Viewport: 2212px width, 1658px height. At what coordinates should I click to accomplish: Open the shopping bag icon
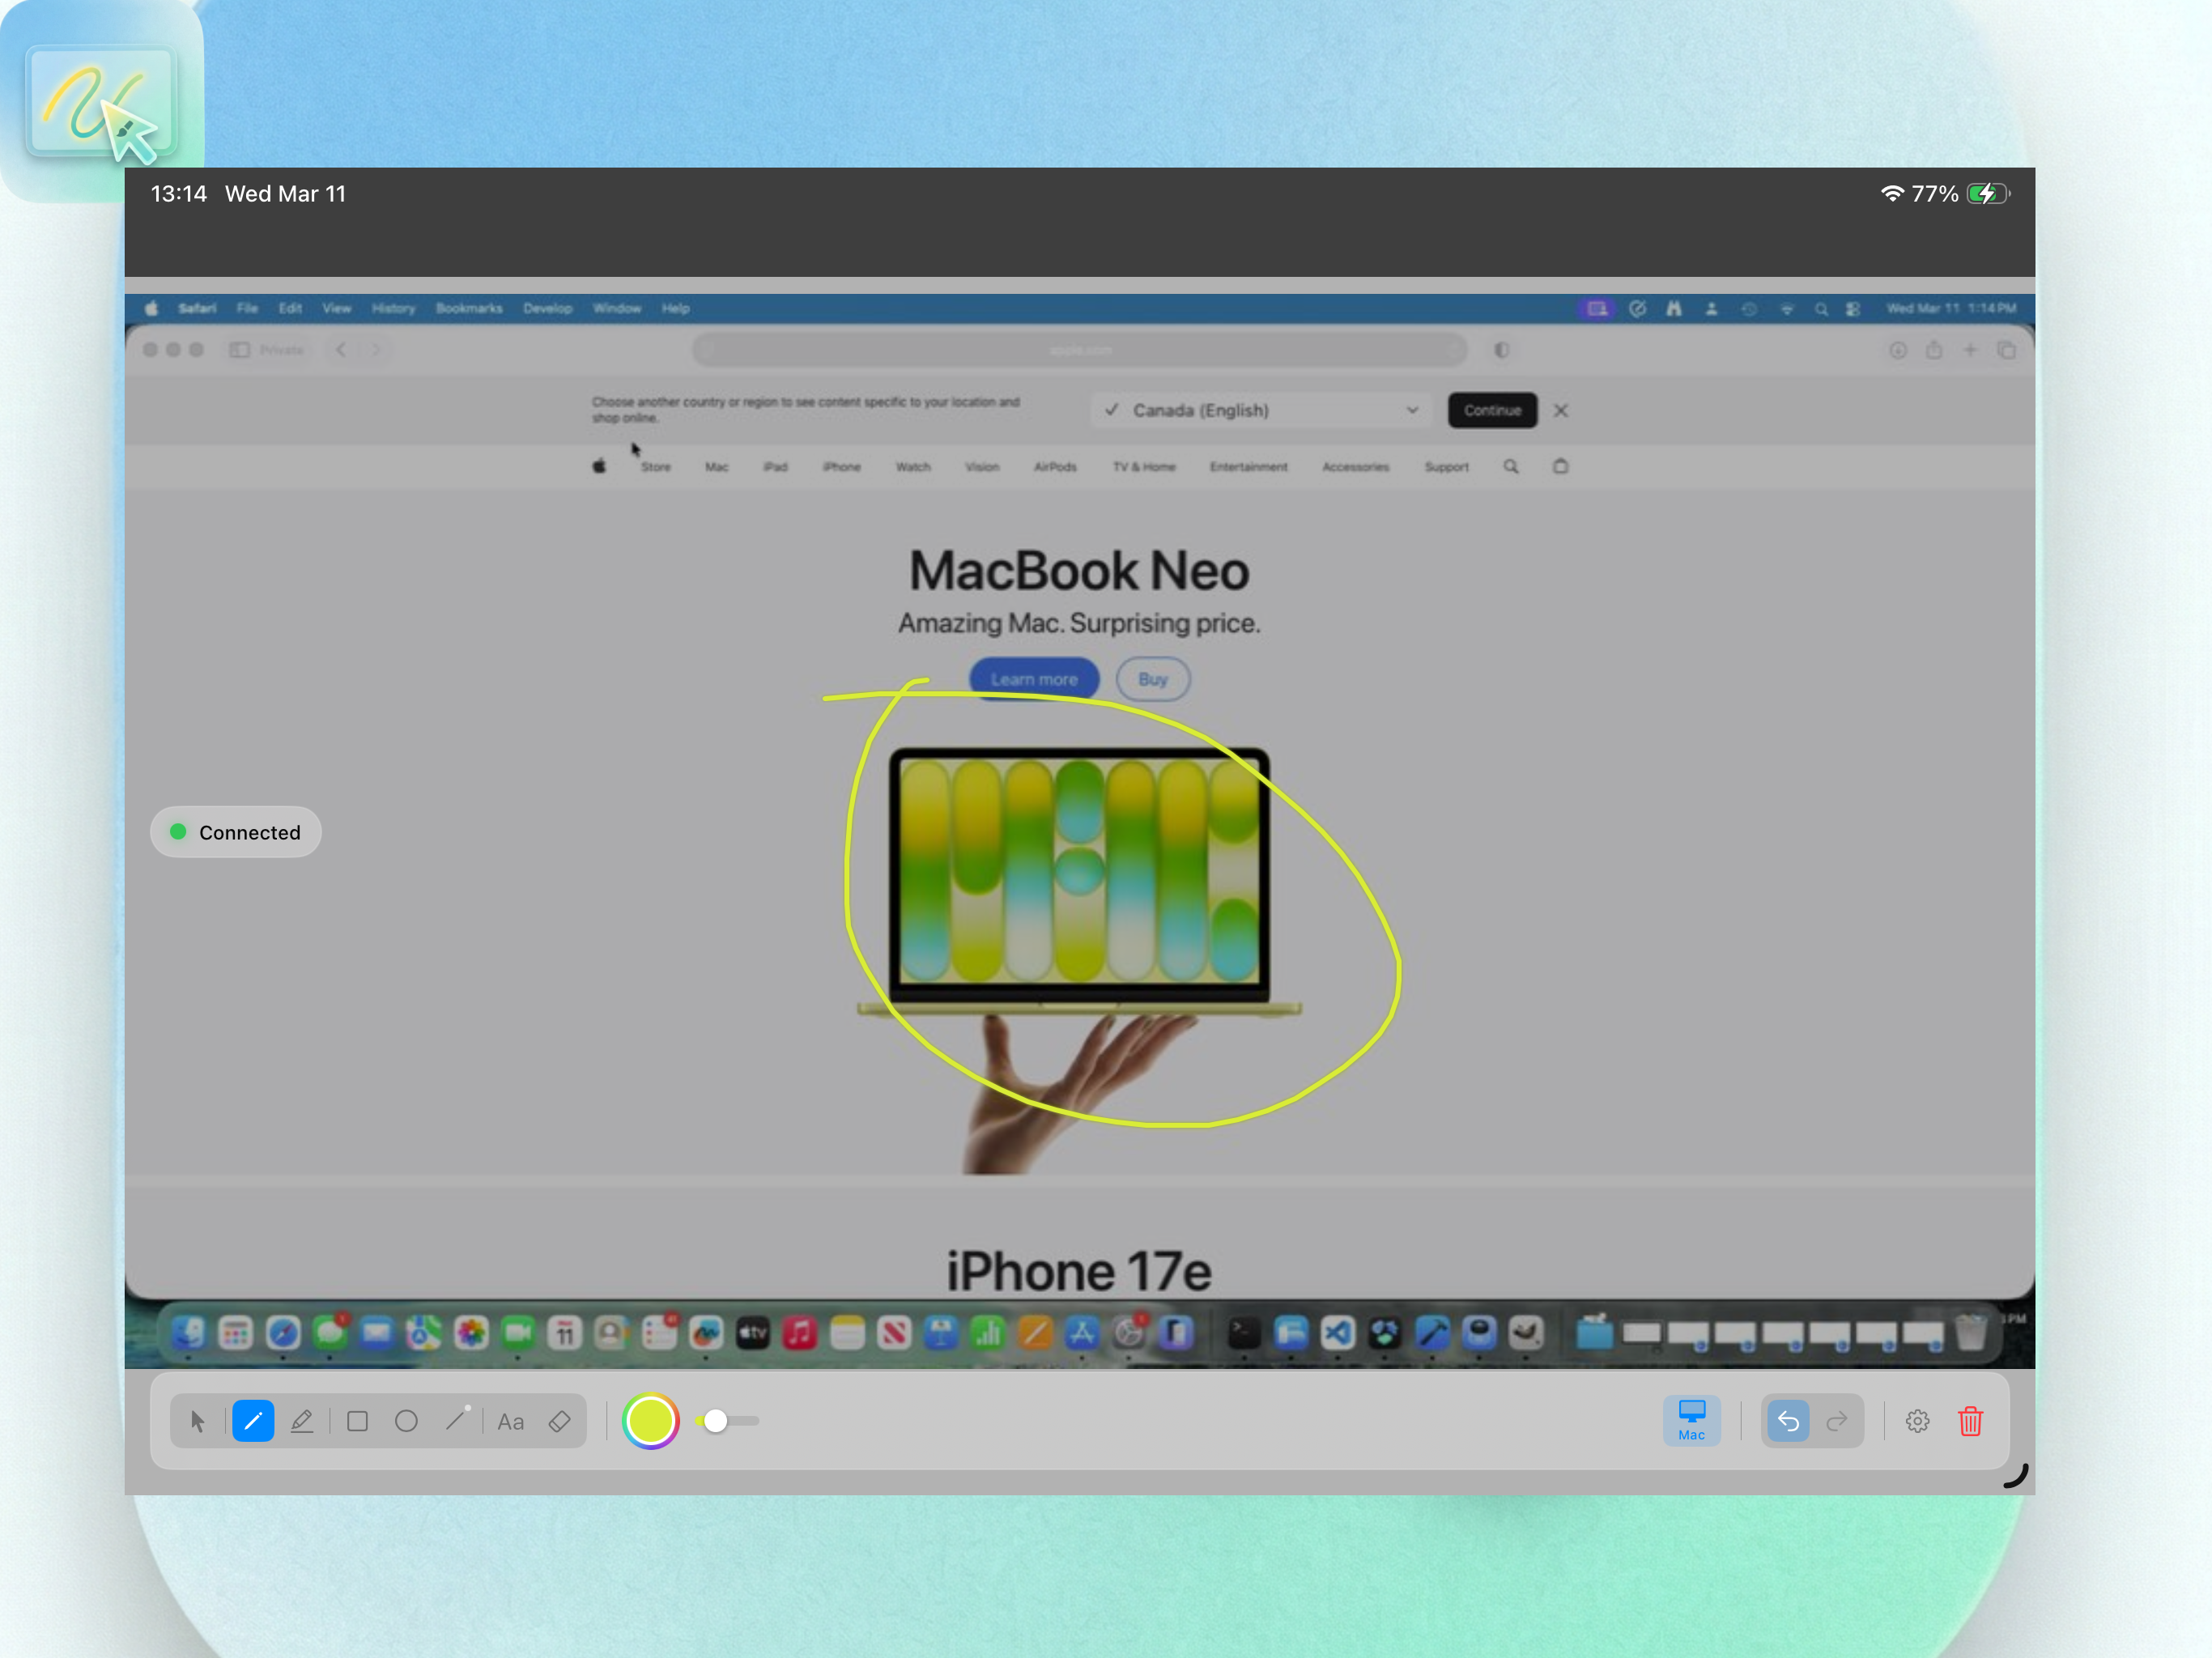pos(1561,466)
